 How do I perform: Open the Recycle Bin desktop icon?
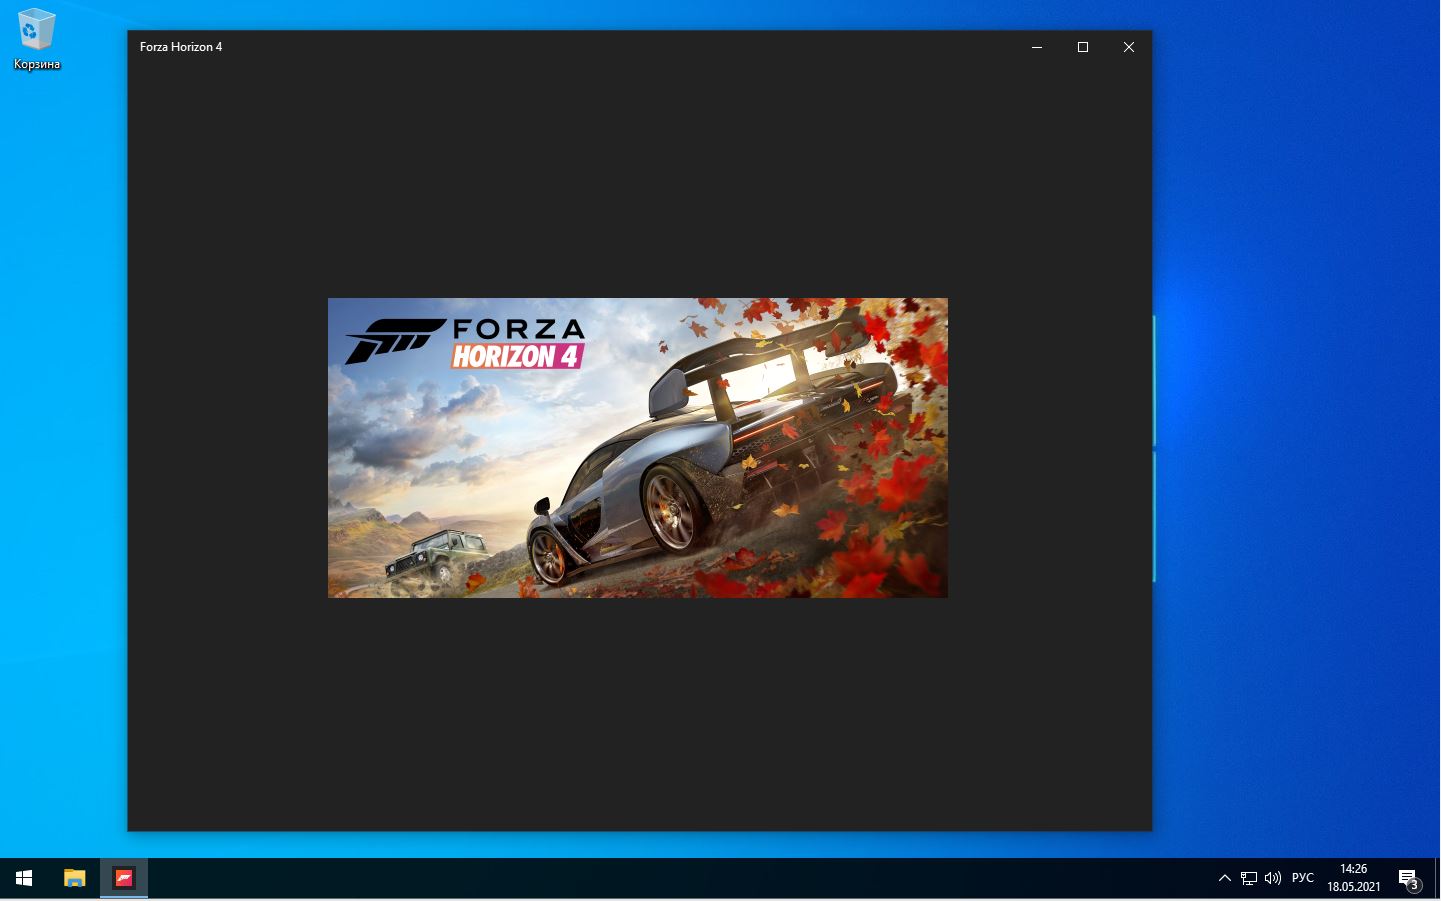37,40
